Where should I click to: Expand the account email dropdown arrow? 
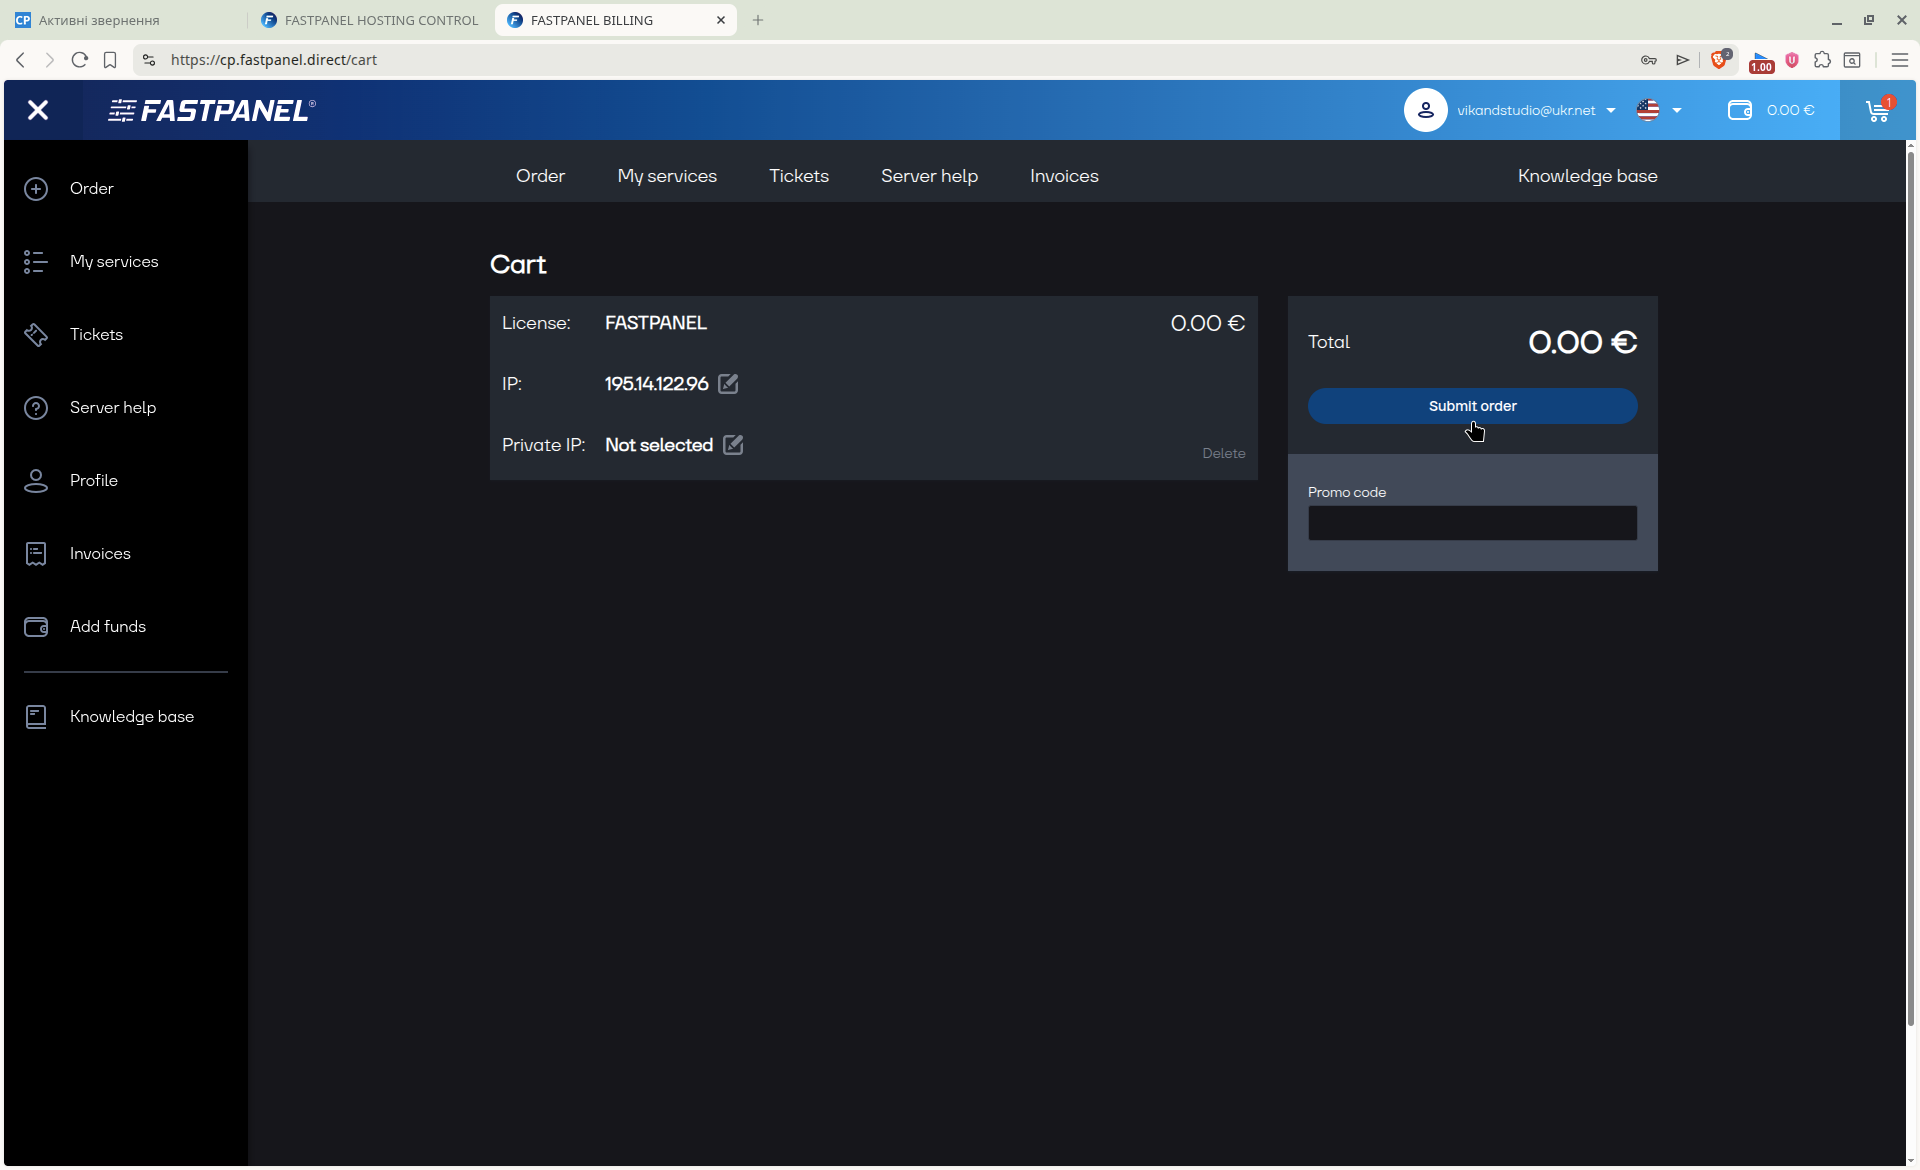click(1611, 111)
